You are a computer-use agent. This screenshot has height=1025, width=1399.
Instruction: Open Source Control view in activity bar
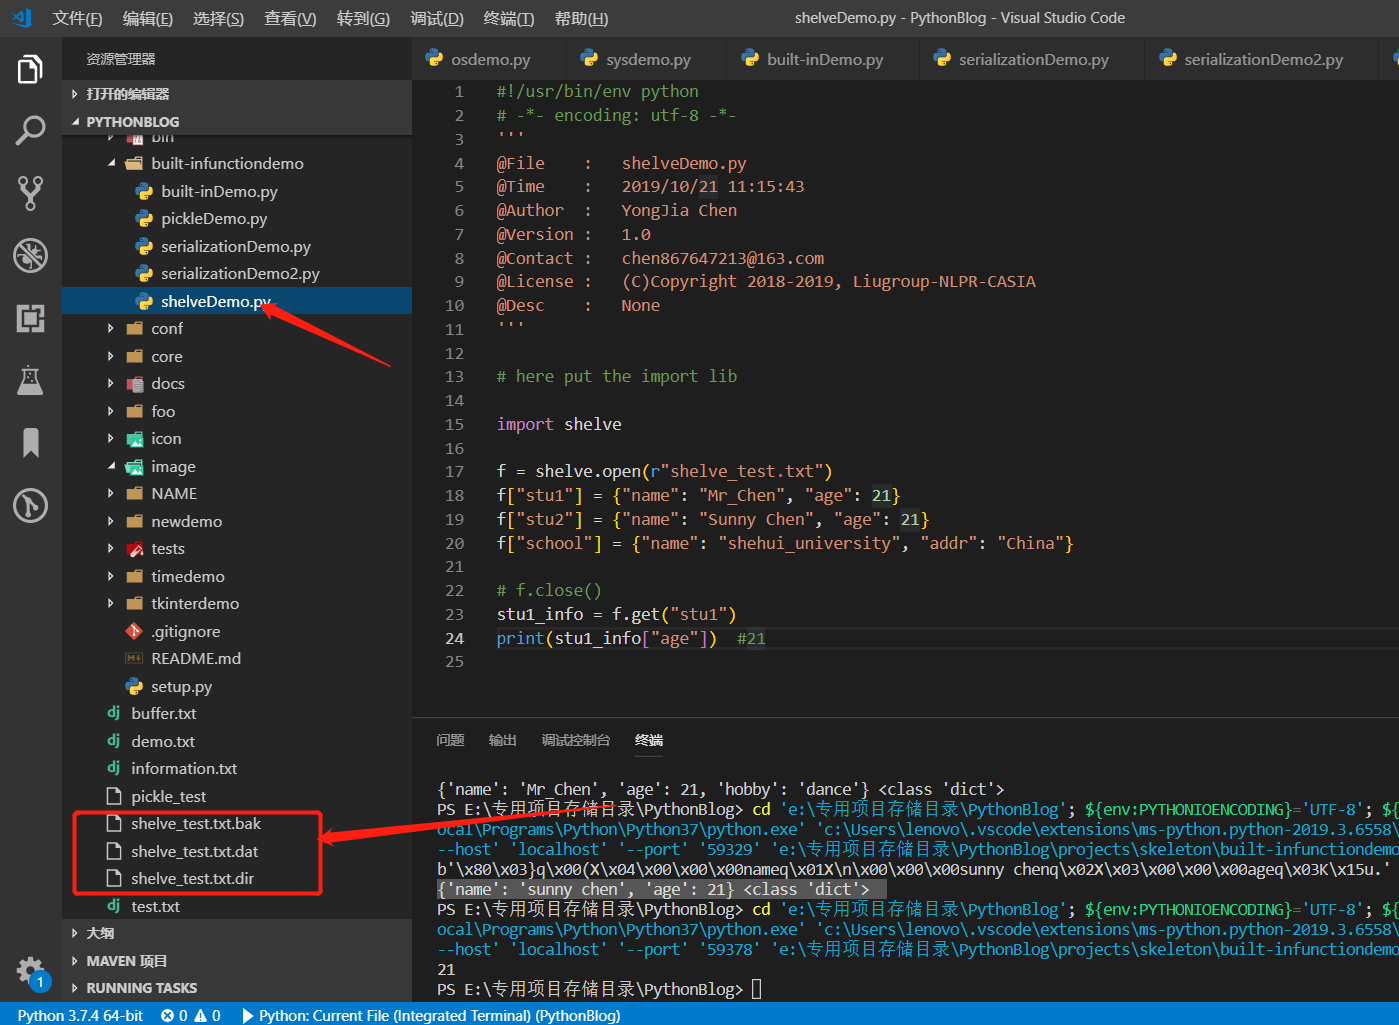tap(30, 193)
